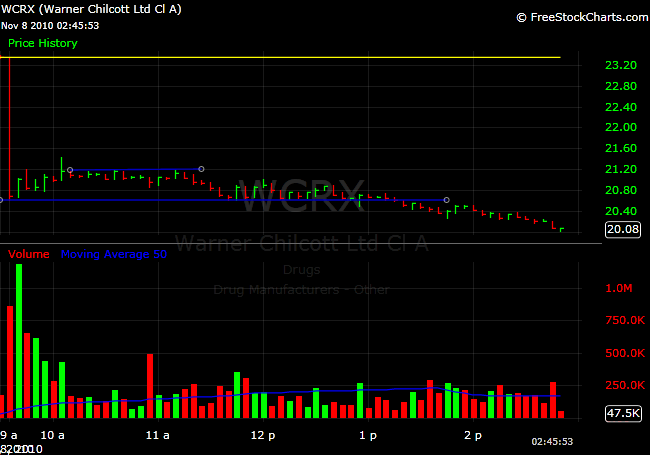Viewport: 650px width, 455px height.
Task: Click the tall red volume bar before 11 a
Action: pos(150,386)
